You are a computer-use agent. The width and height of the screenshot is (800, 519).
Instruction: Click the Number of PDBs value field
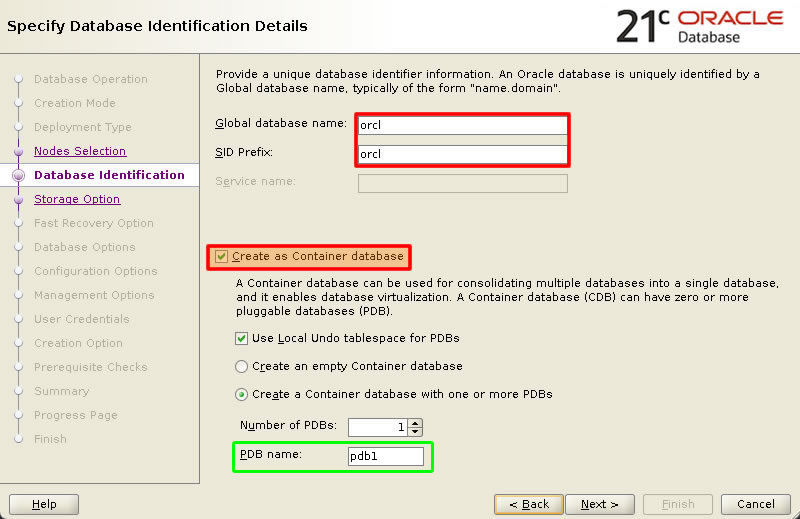[x=378, y=427]
